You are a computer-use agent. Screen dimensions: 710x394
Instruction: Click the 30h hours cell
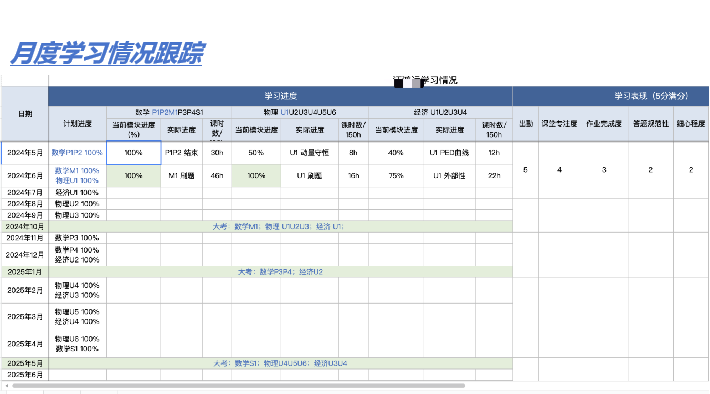[x=217, y=153]
